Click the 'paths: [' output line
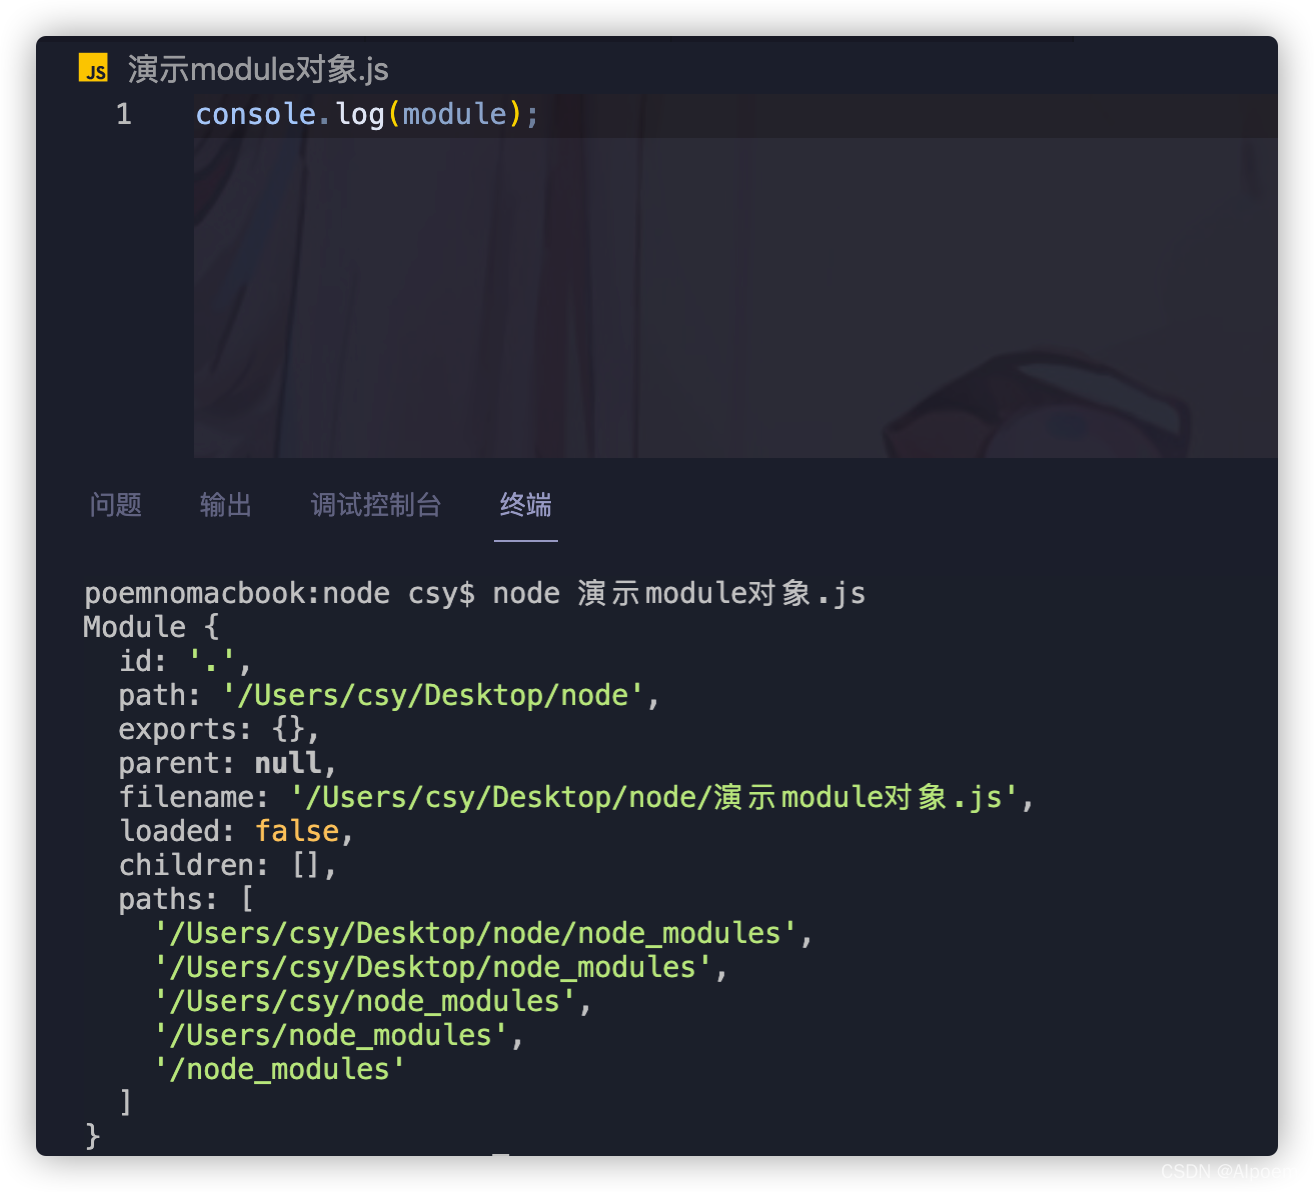 click(x=186, y=899)
